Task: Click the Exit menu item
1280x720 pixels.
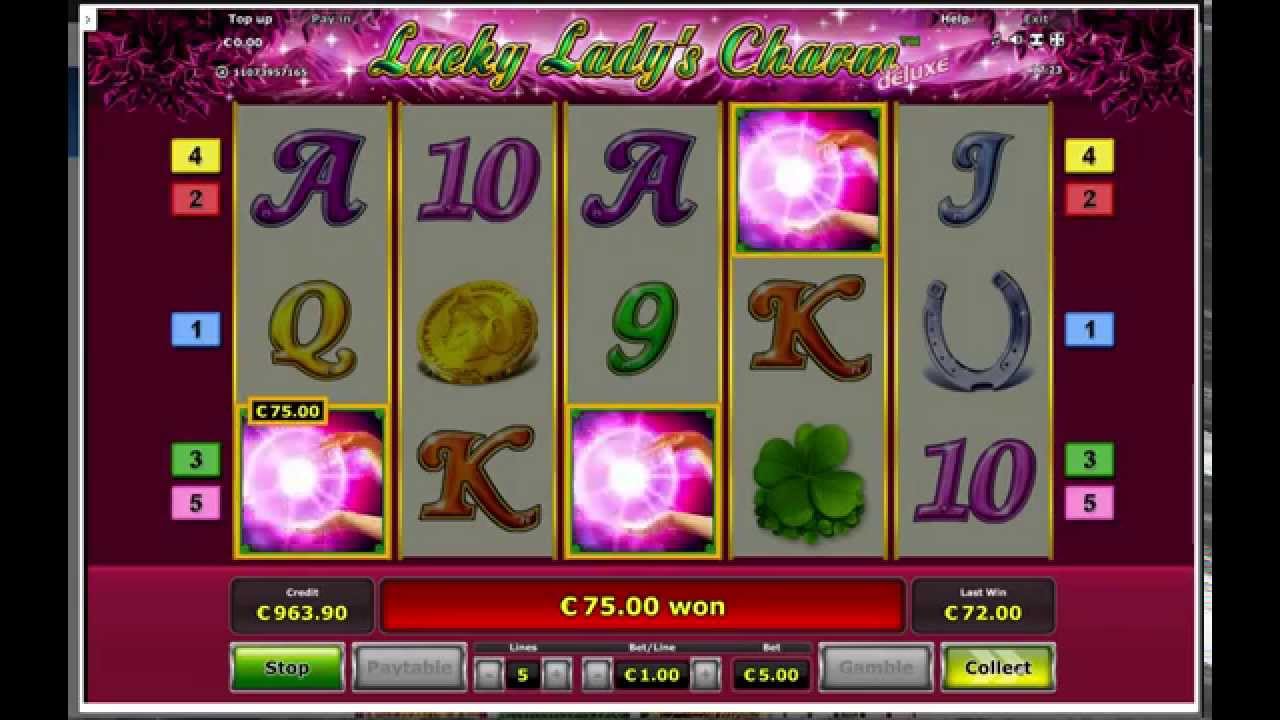Action: coord(1036,19)
